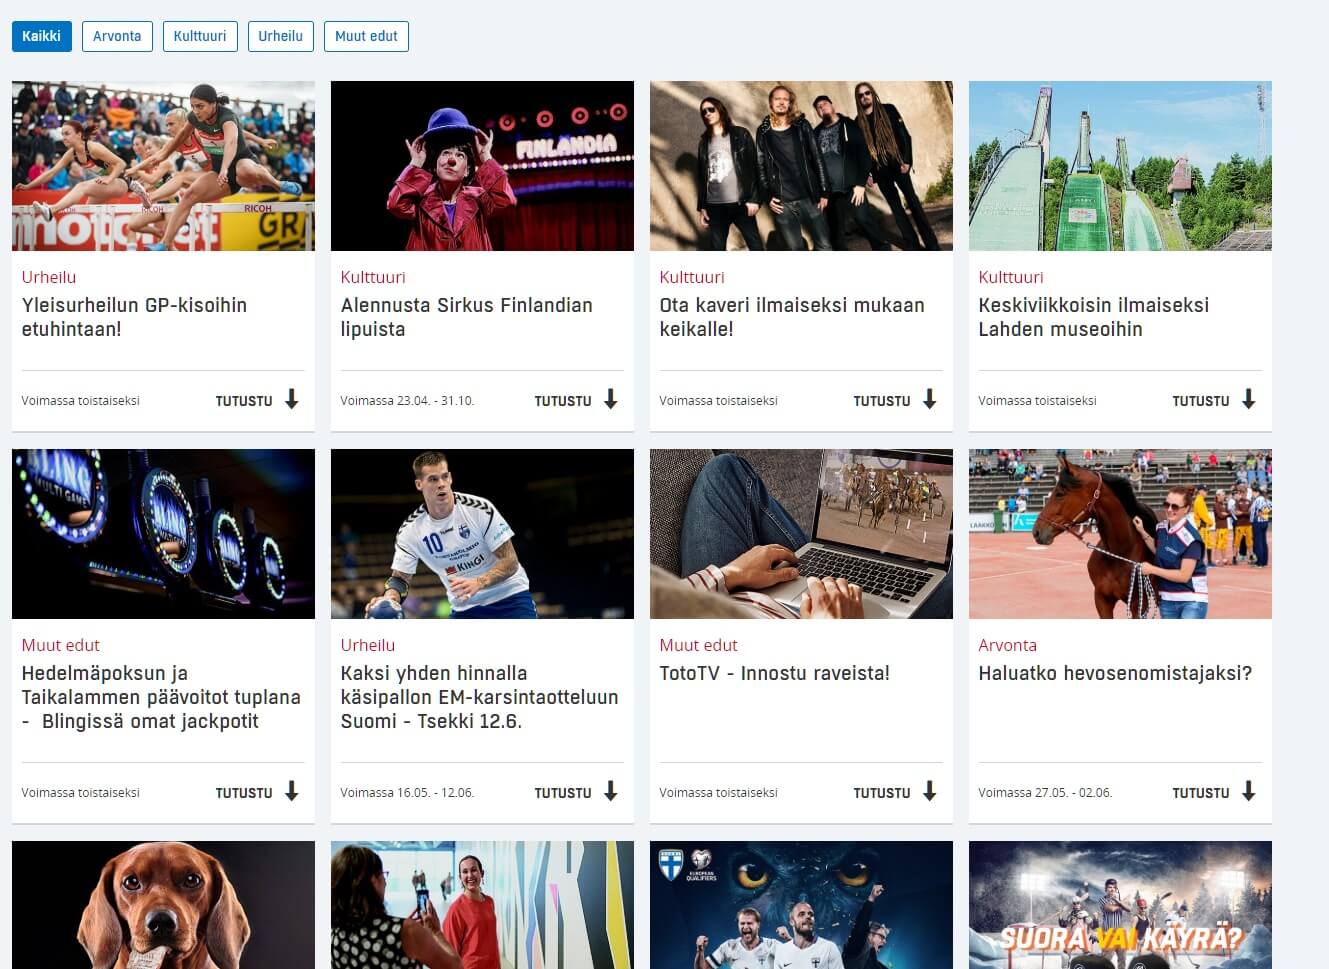Open the Lahti ski jumps thumbnail

pyautogui.click(x=1120, y=166)
